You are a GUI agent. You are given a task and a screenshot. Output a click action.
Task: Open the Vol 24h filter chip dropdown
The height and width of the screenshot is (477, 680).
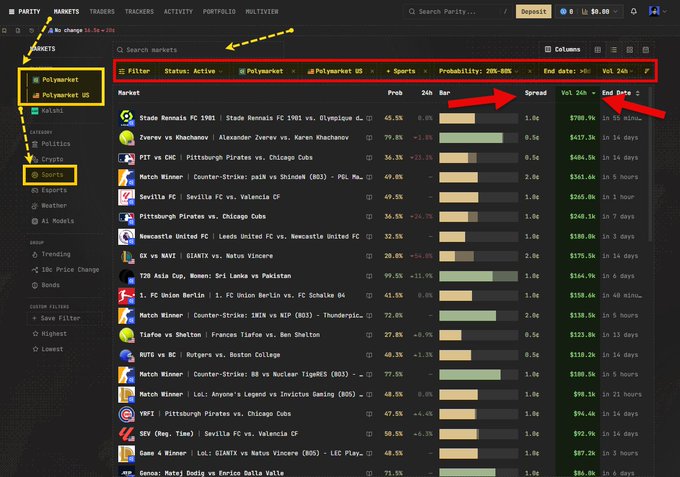(x=618, y=71)
